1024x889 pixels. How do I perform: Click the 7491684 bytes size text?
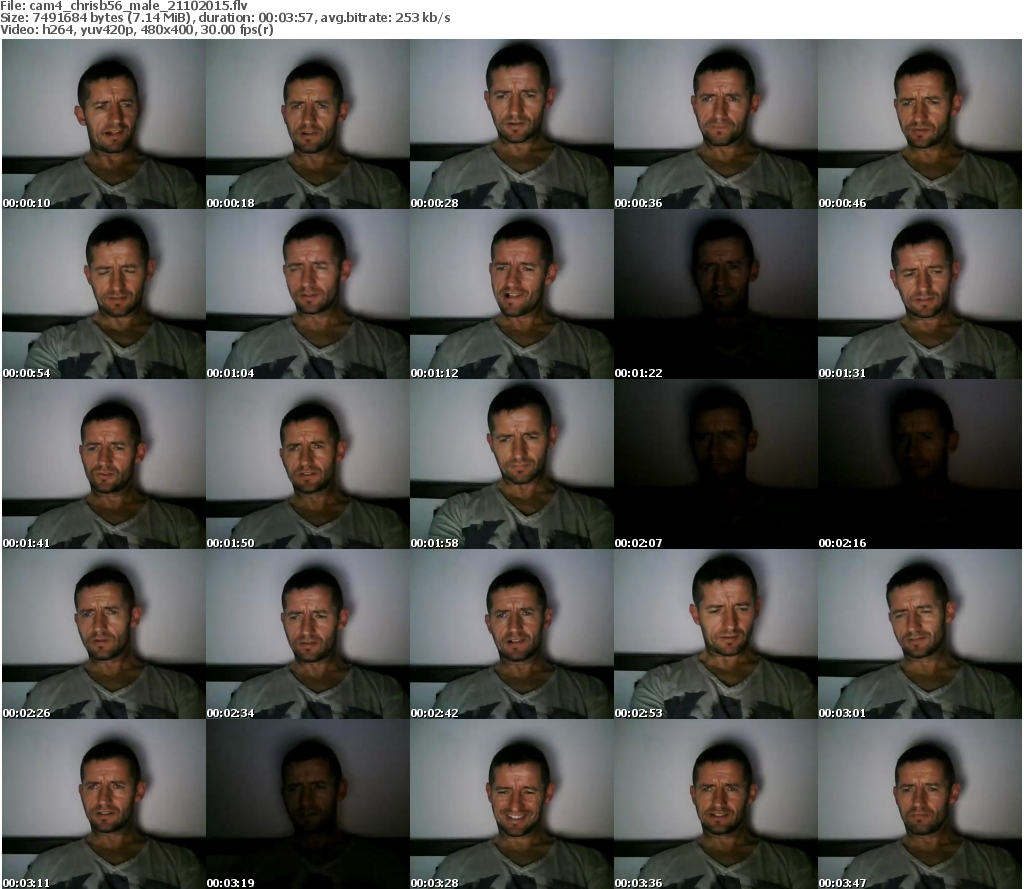[80, 18]
